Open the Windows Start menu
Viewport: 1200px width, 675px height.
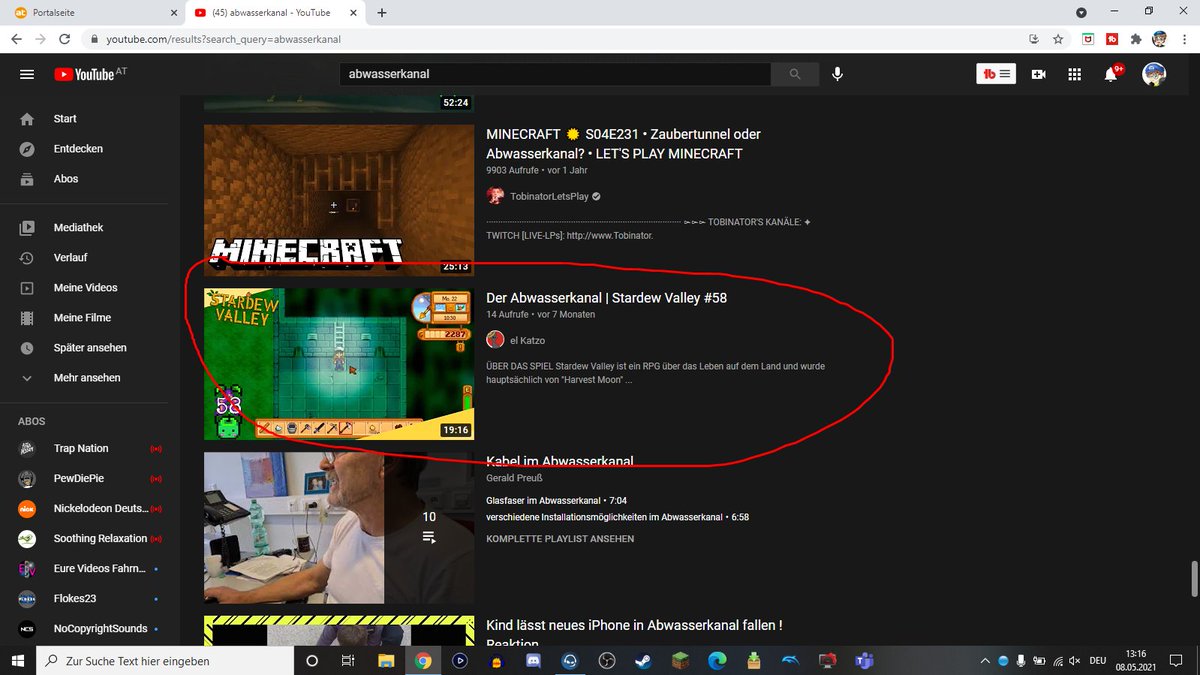18,661
